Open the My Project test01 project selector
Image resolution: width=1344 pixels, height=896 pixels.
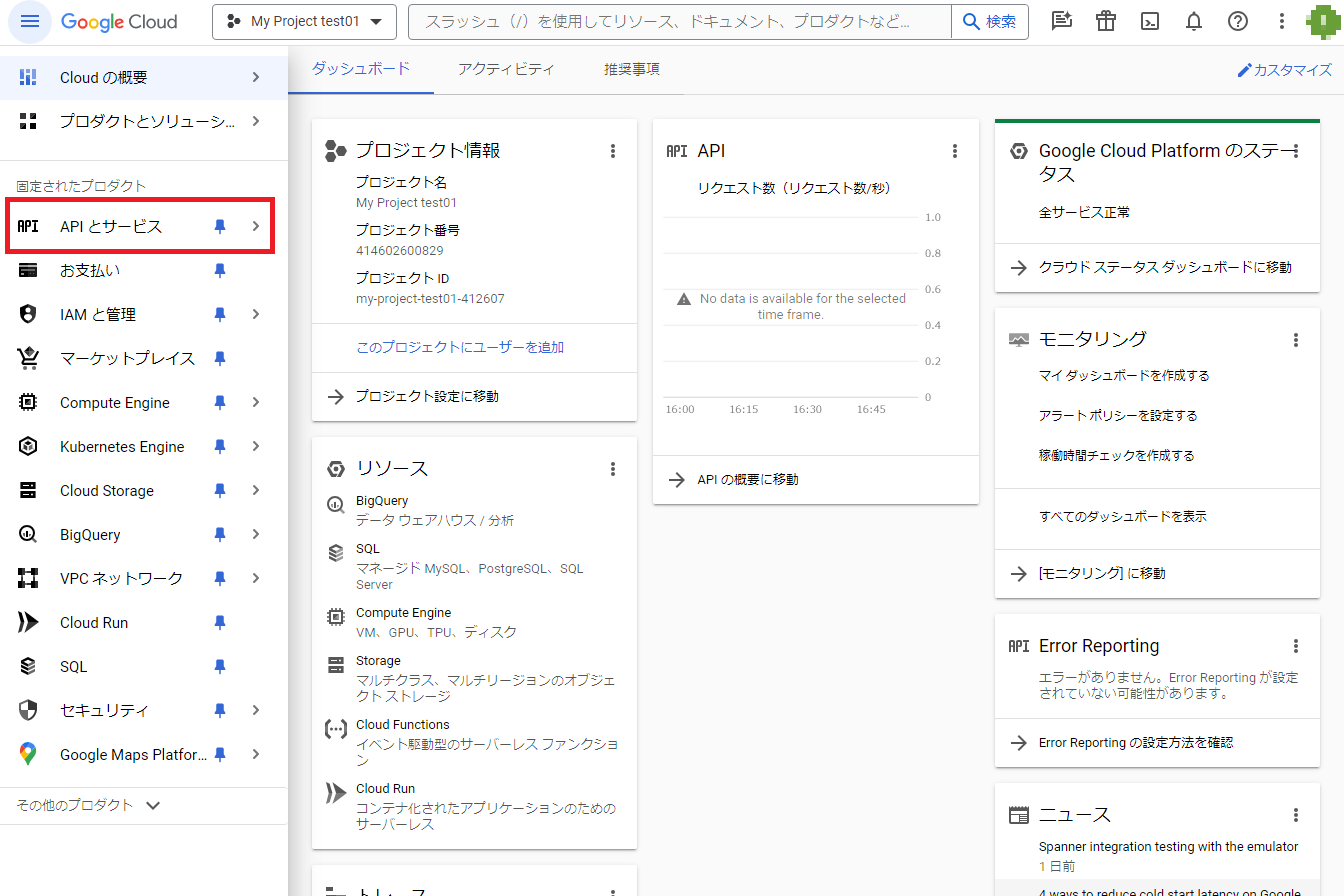pyautogui.click(x=304, y=21)
